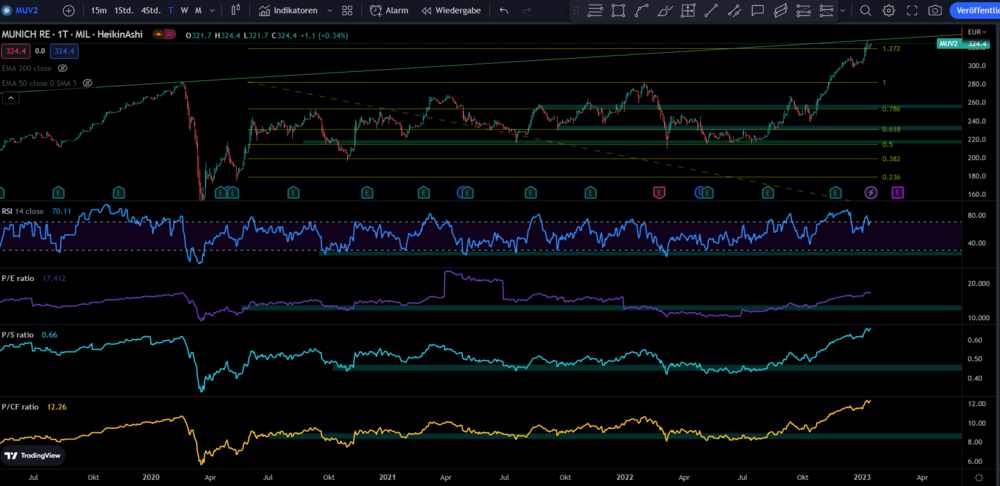Open the candlestick chart type selector
1000x486 pixels.
coord(236,11)
